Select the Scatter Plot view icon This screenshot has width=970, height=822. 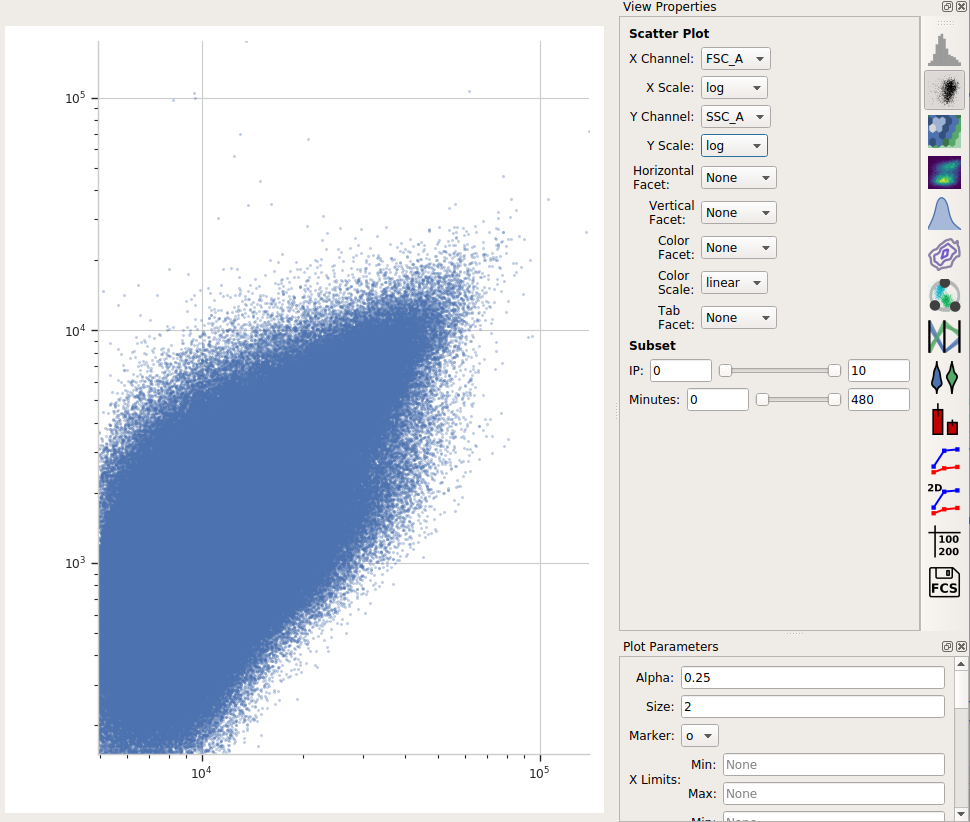944,90
